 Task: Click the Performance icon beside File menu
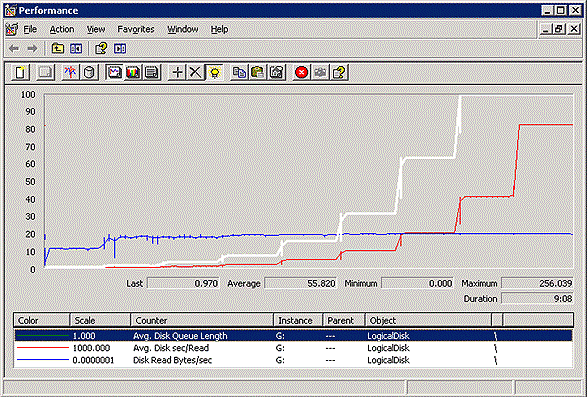pyautogui.click(x=12, y=29)
